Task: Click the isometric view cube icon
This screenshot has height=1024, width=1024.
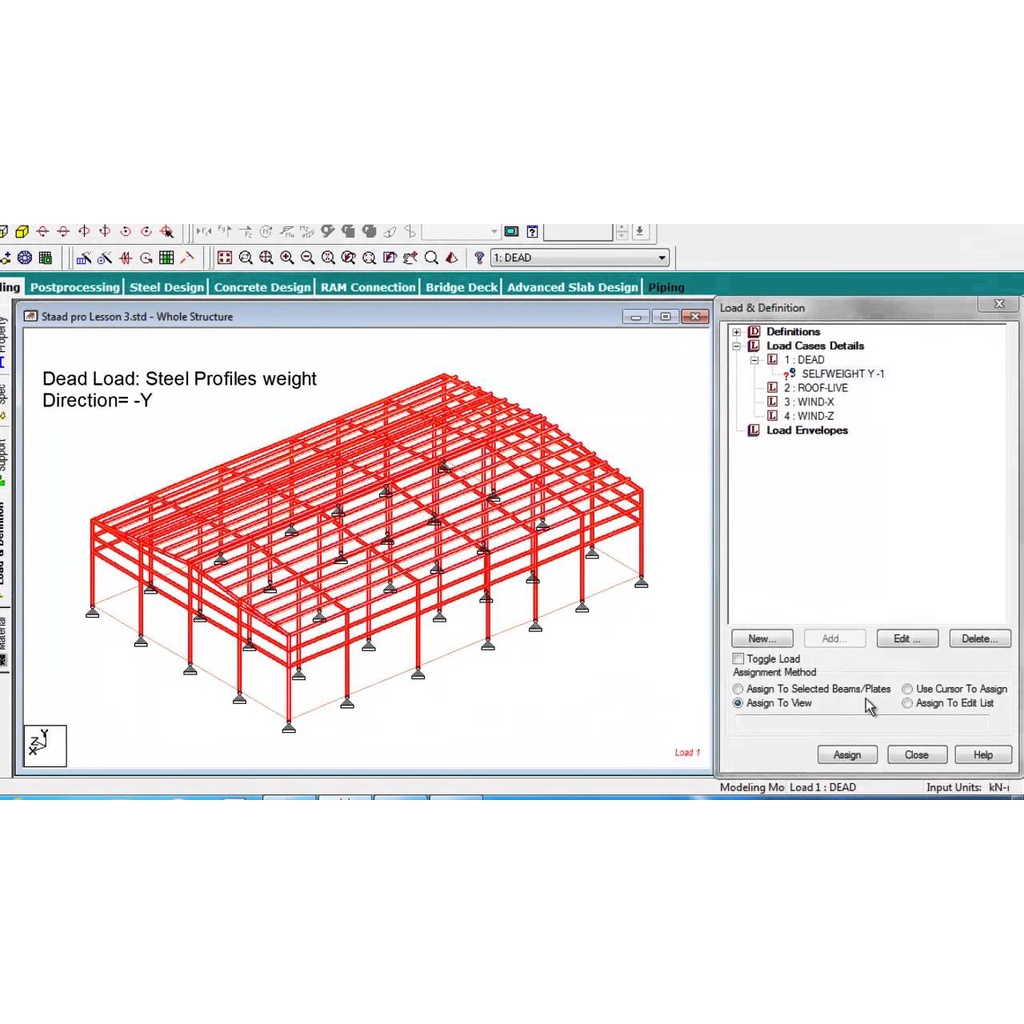Action: 22,232
